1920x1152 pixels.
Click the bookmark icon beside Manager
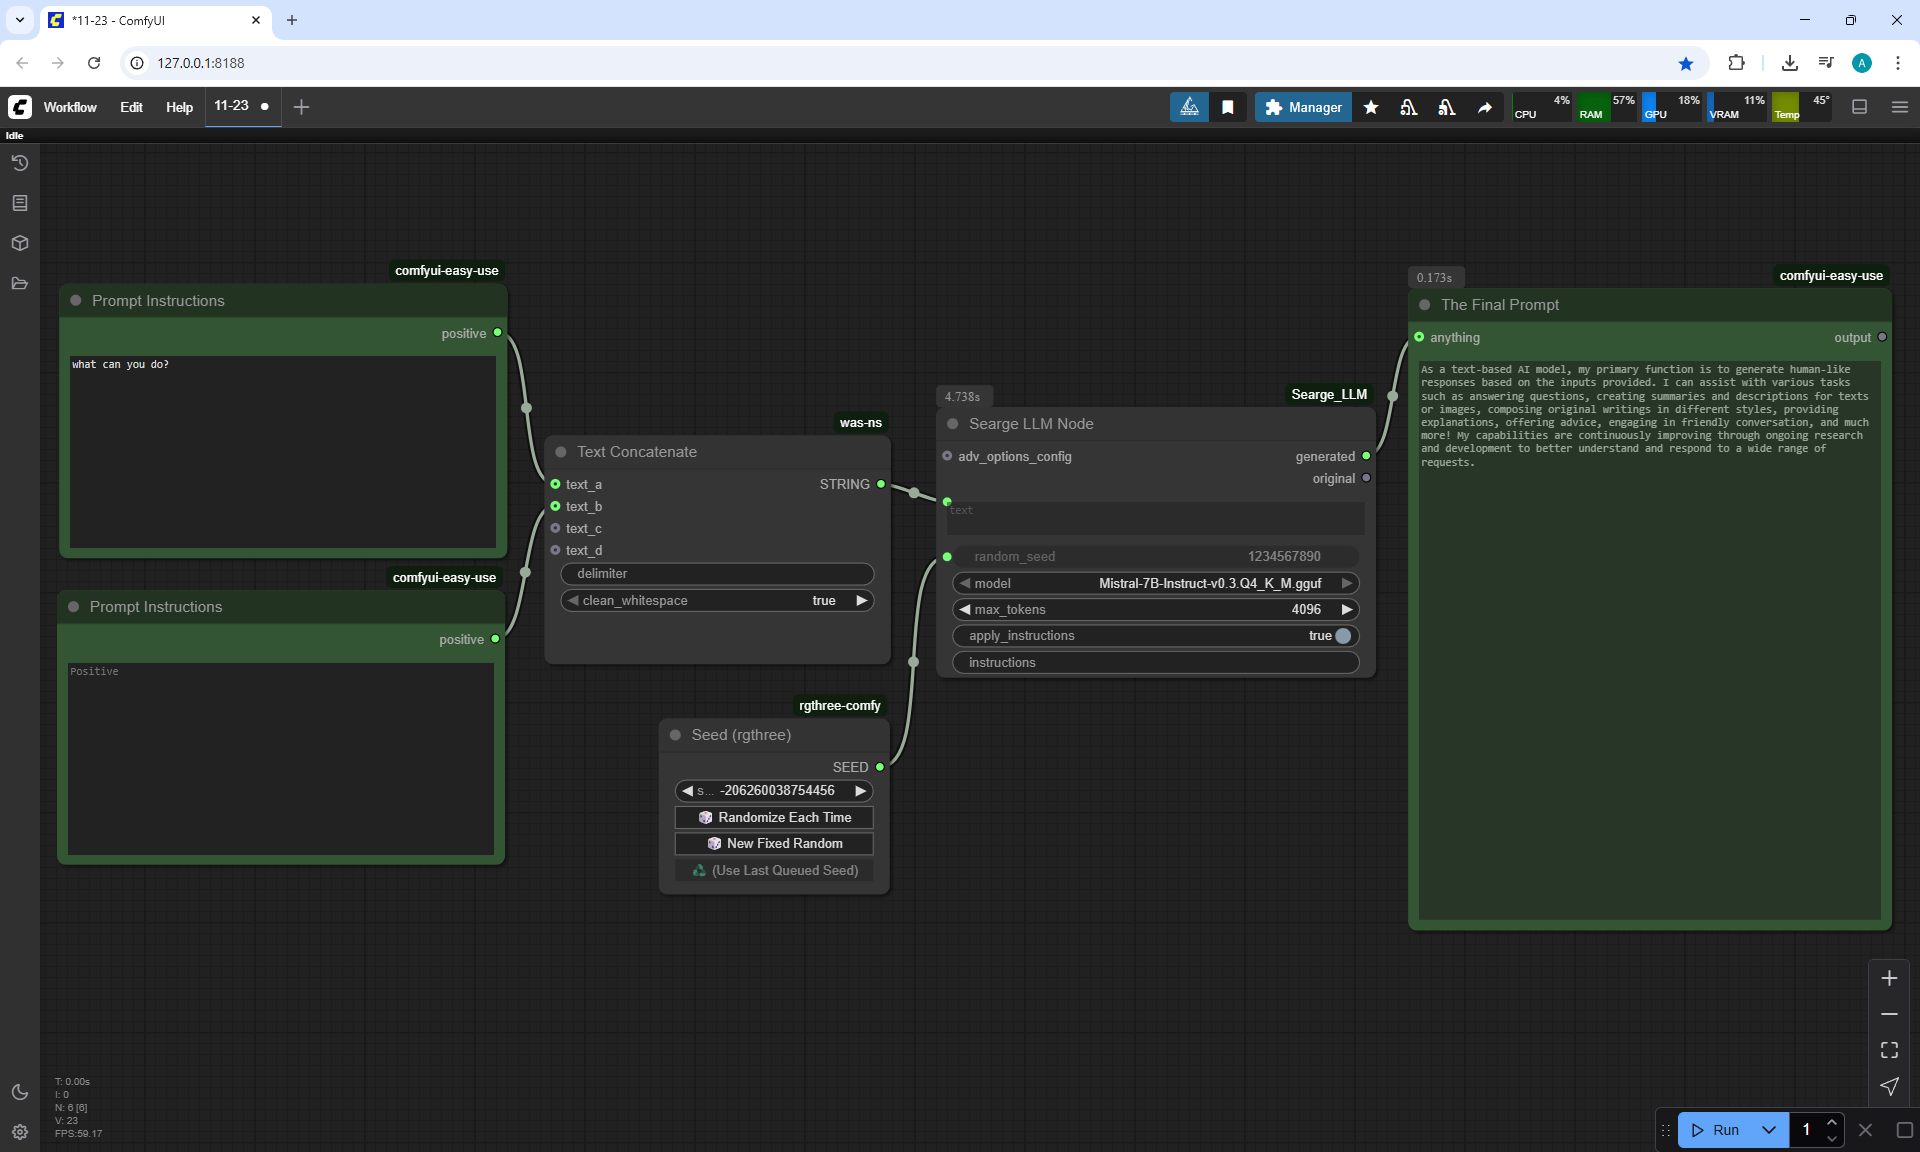[x=1227, y=107]
